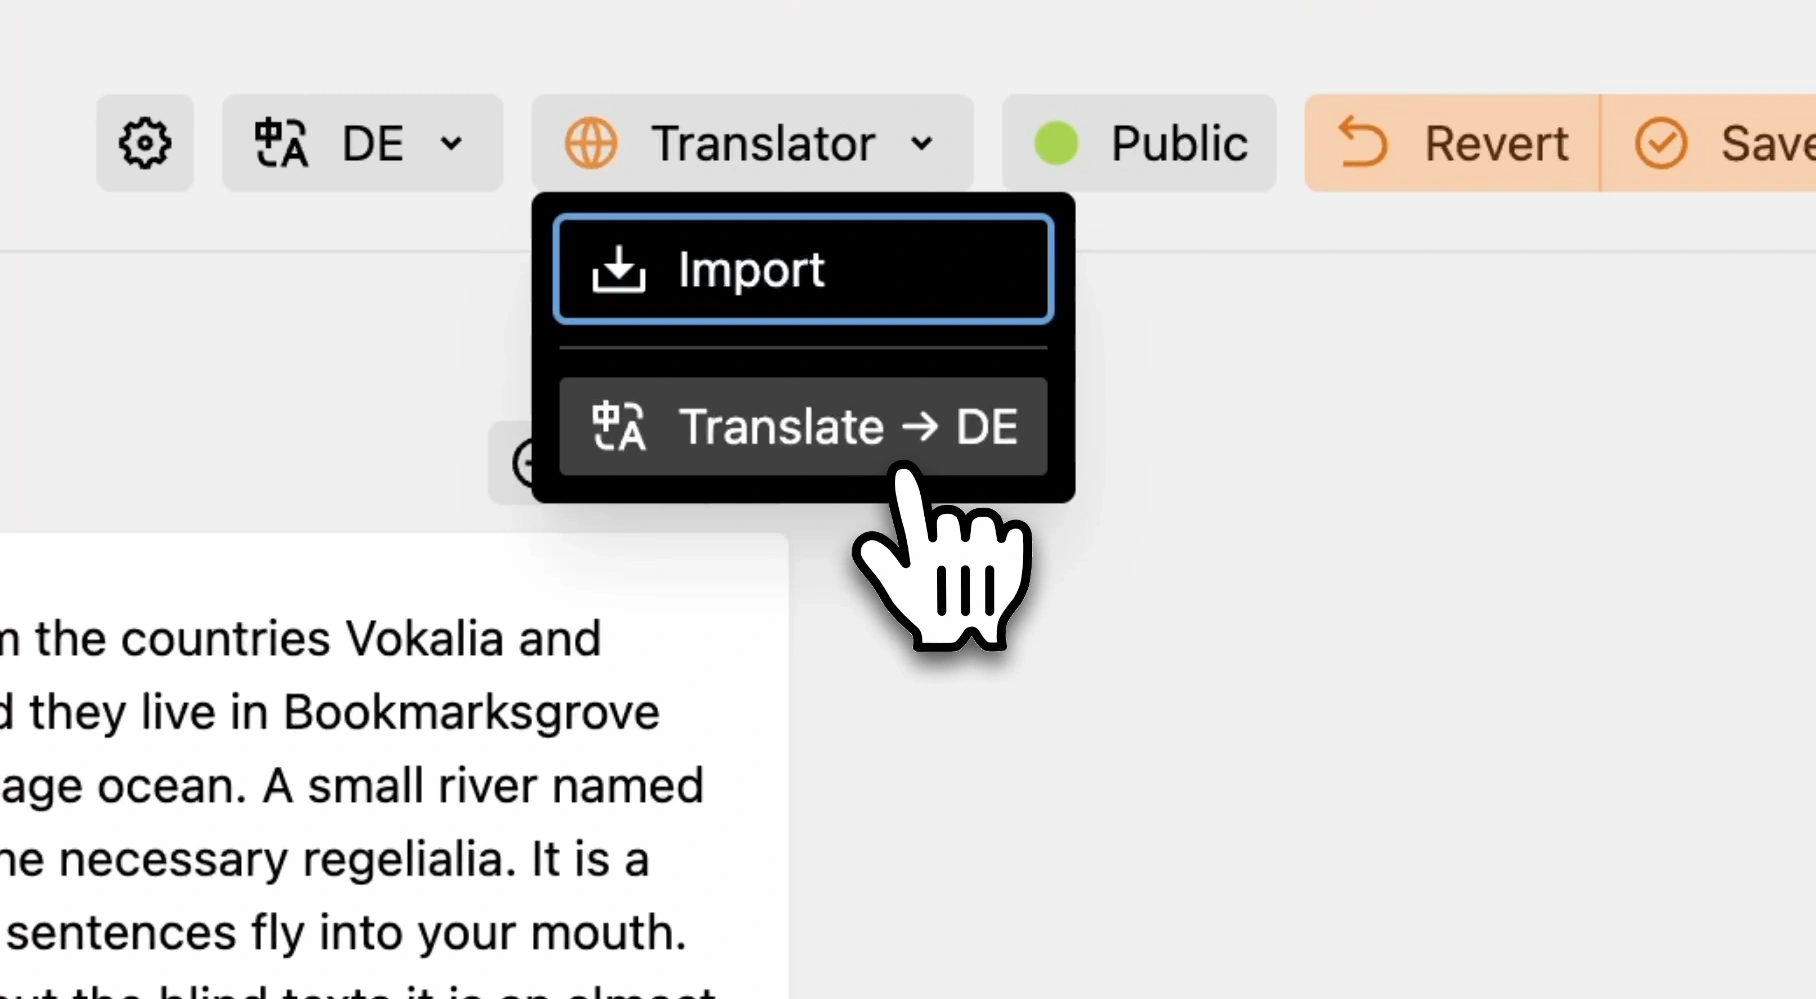Toggle the Public visibility status
This screenshot has width=1816, height=999.
[1138, 143]
